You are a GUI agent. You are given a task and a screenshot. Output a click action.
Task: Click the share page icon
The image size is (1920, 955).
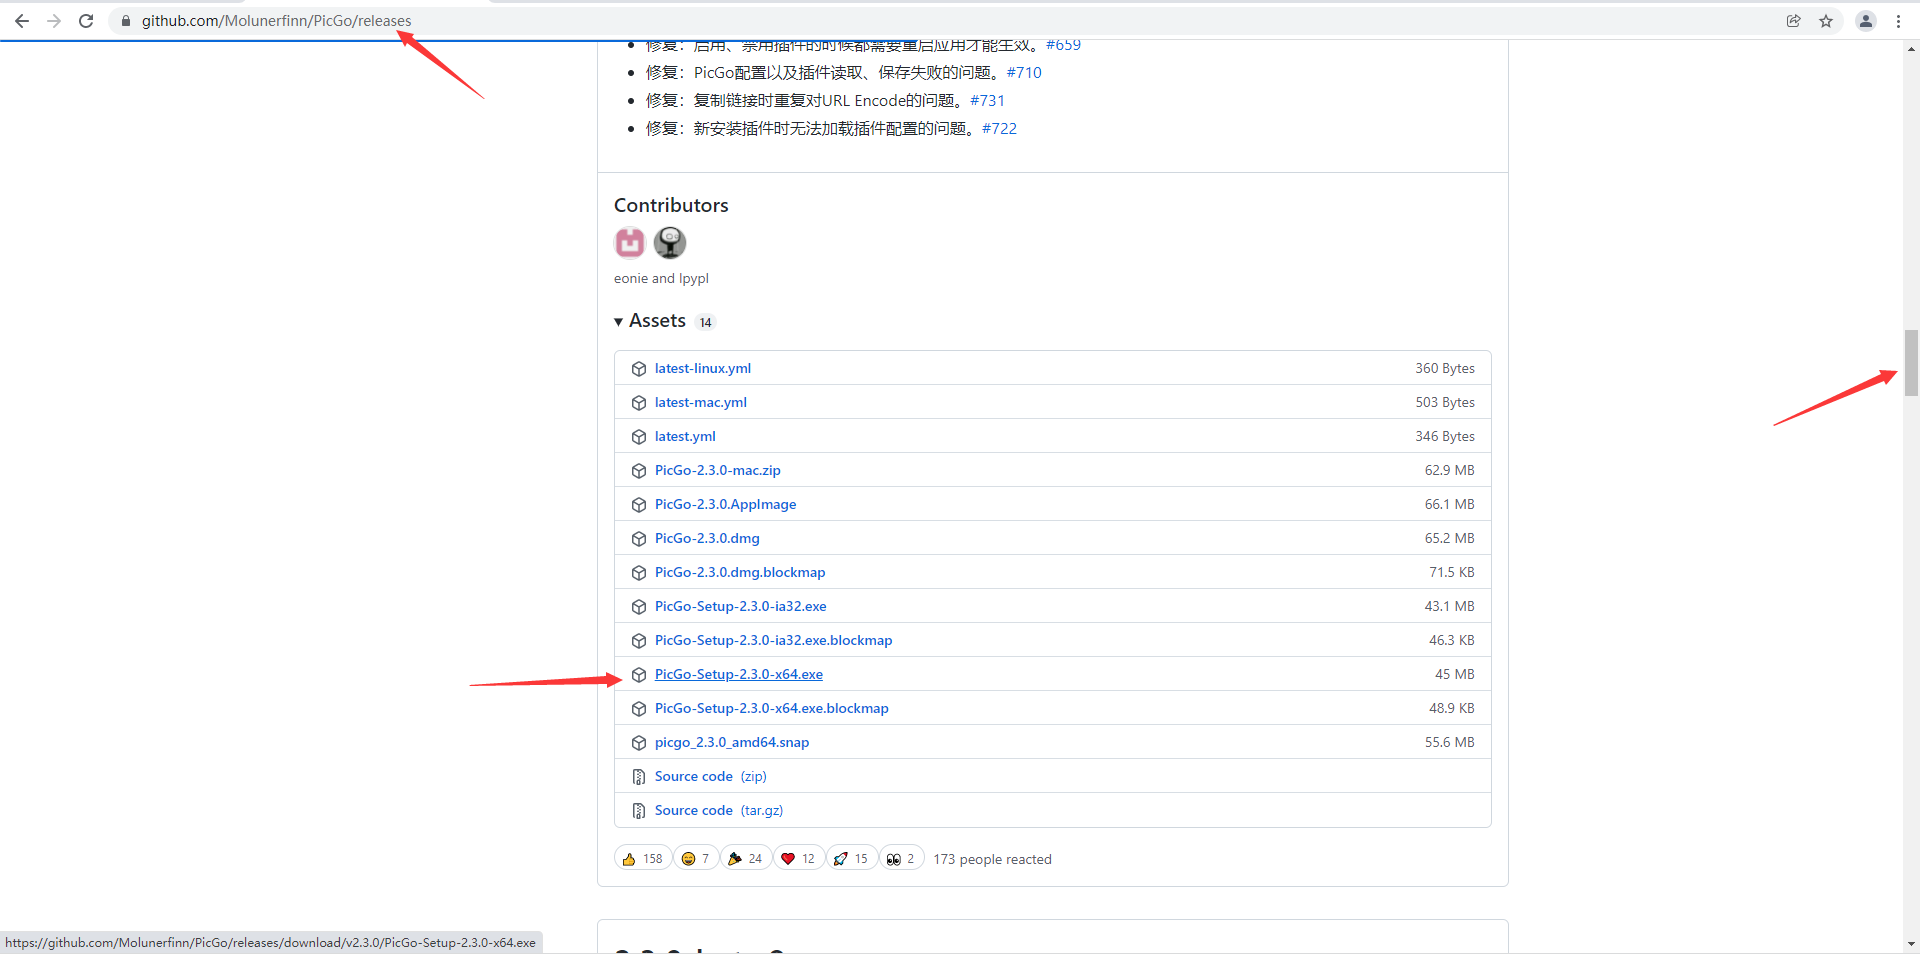click(x=1794, y=21)
